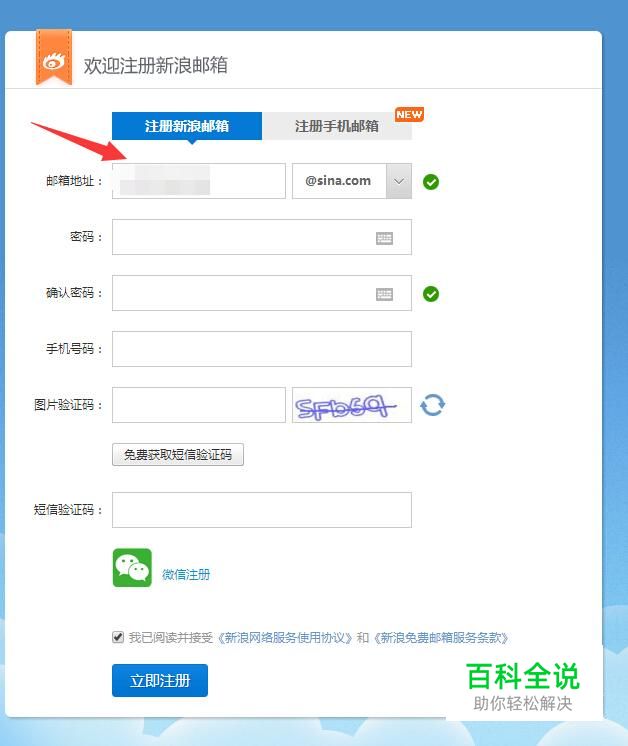Focus the 手机号码 input field
Viewport: 628px width, 746px height.
(x=262, y=349)
